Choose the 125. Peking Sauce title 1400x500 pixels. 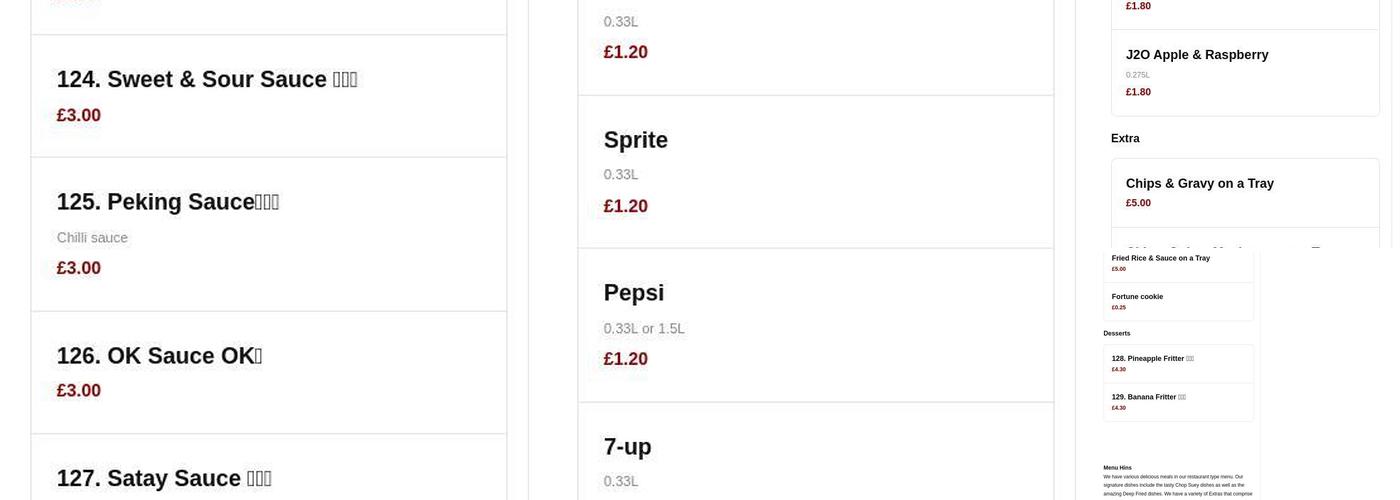(x=167, y=202)
